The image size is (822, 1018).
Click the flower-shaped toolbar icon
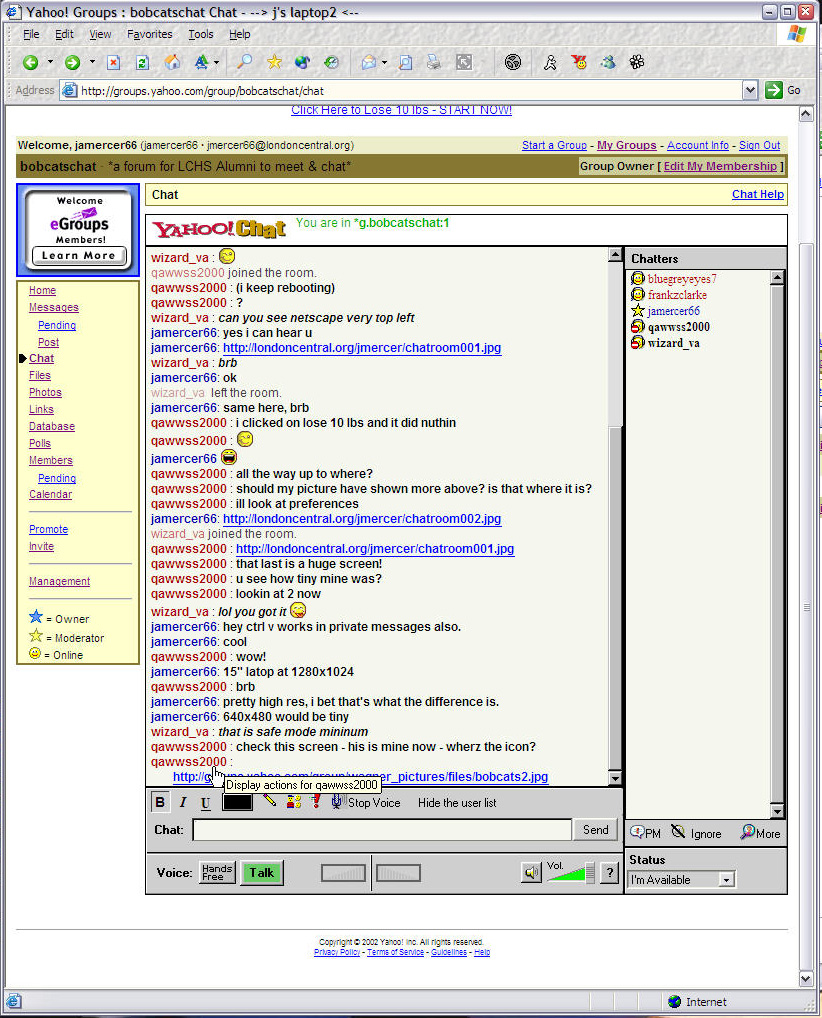[x=637, y=62]
